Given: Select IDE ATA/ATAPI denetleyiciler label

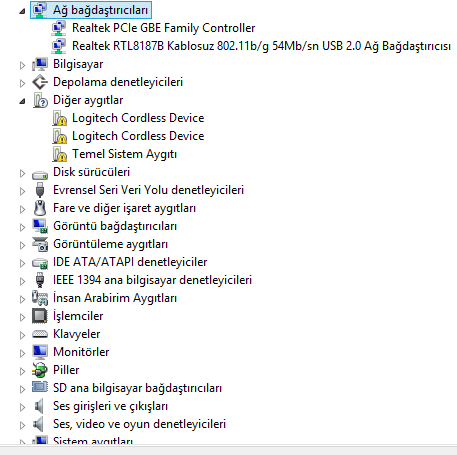Looking at the screenshot, I should point(130,262).
